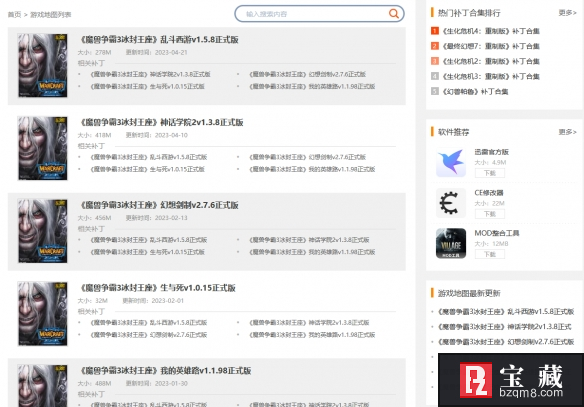Open 乱斗西游v1.5.8正式版 in 游戏地图最新更新
This screenshot has width=584, height=407.
(x=506, y=311)
